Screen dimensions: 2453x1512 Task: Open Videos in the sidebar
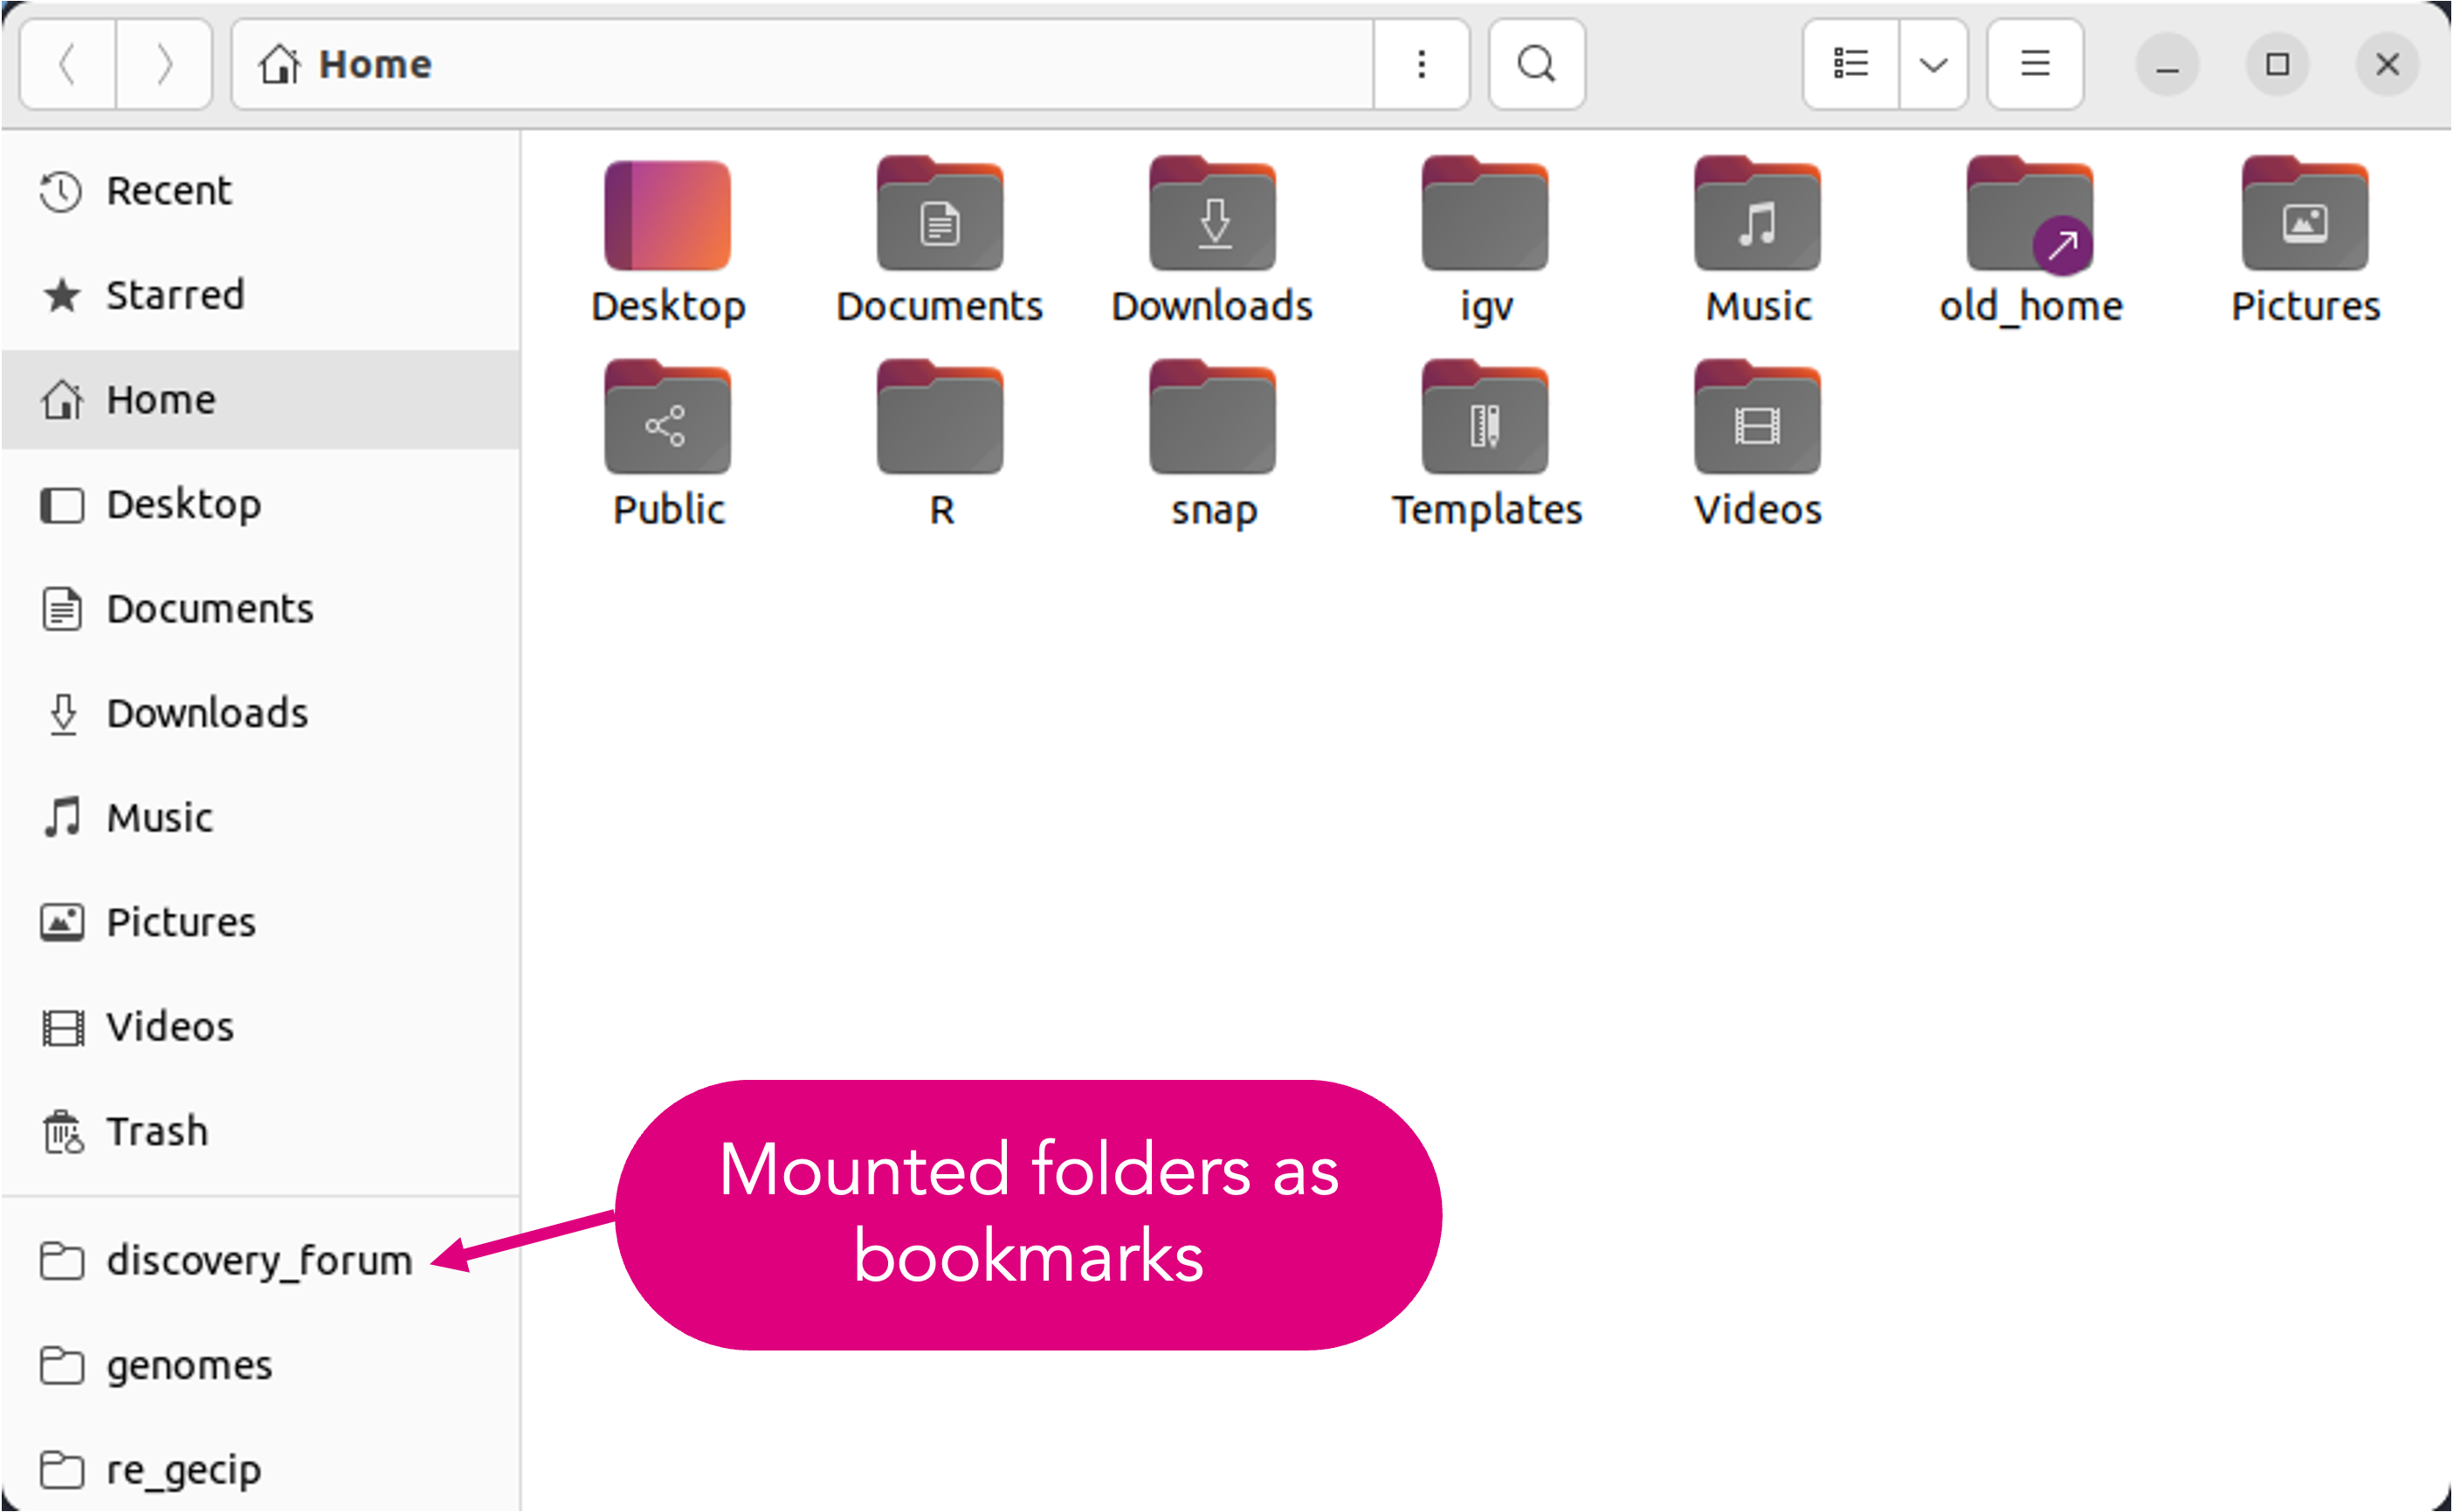tap(169, 1027)
